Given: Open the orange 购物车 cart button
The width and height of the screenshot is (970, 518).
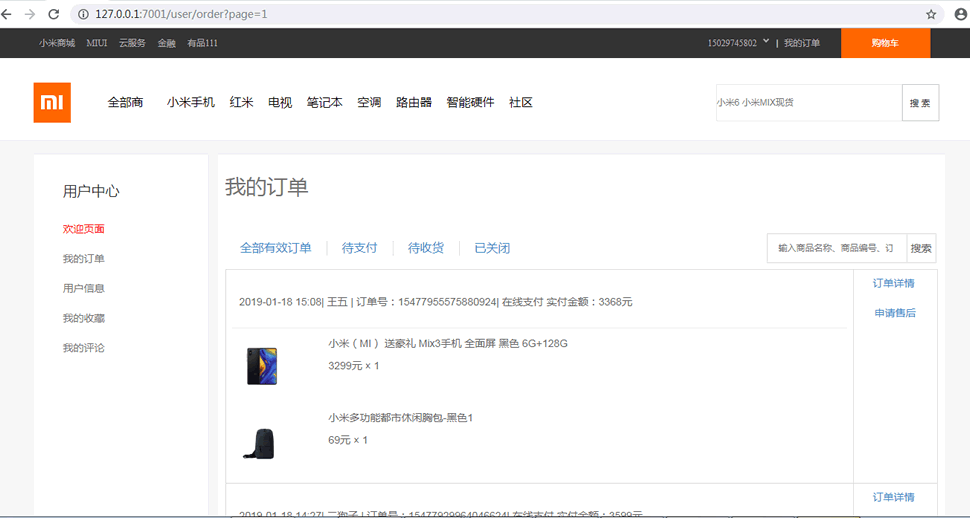Looking at the screenshot, I should point(885,43).
